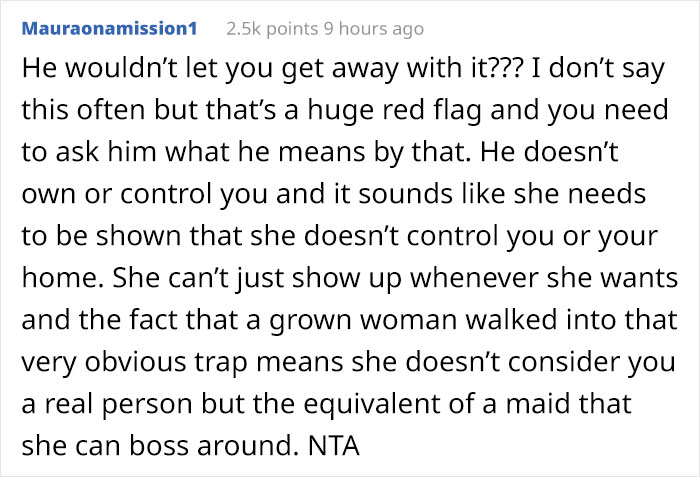Click the 2.5k points score
Screen dimensions: 700x477
264,30
